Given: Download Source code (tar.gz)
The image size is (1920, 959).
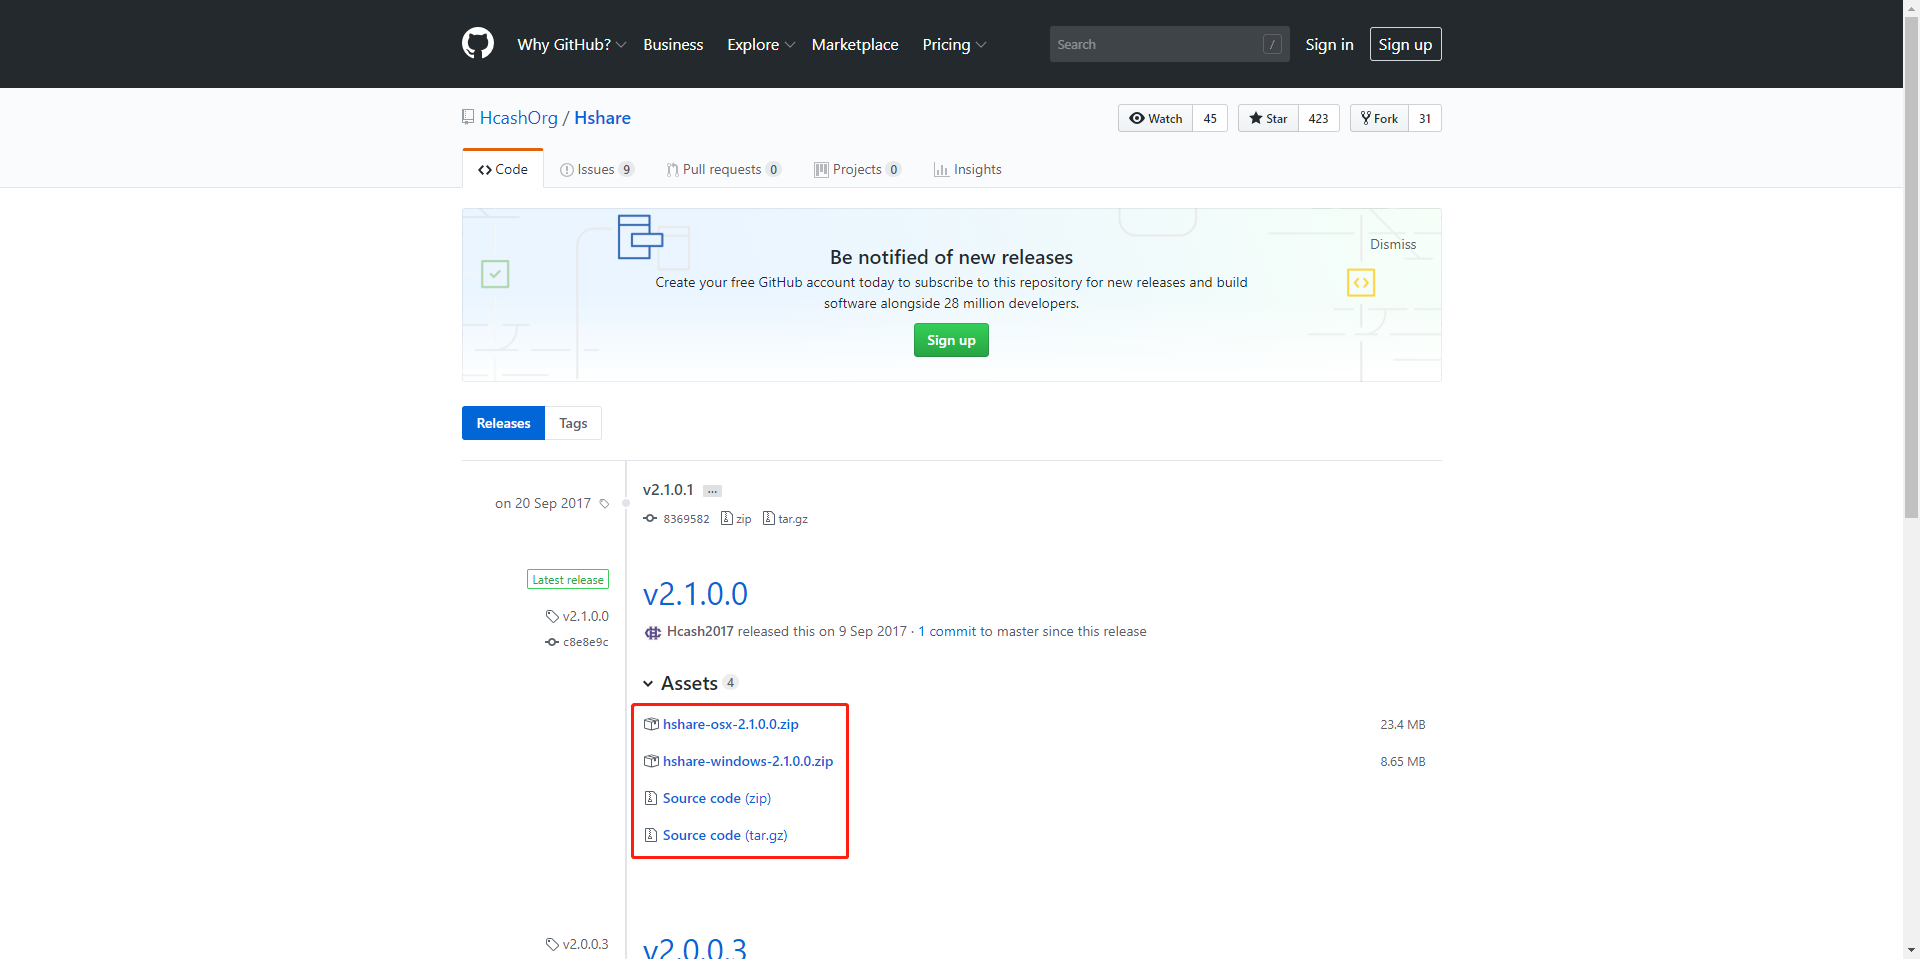Looking at the screenshot, I should (x=725, y=835).
